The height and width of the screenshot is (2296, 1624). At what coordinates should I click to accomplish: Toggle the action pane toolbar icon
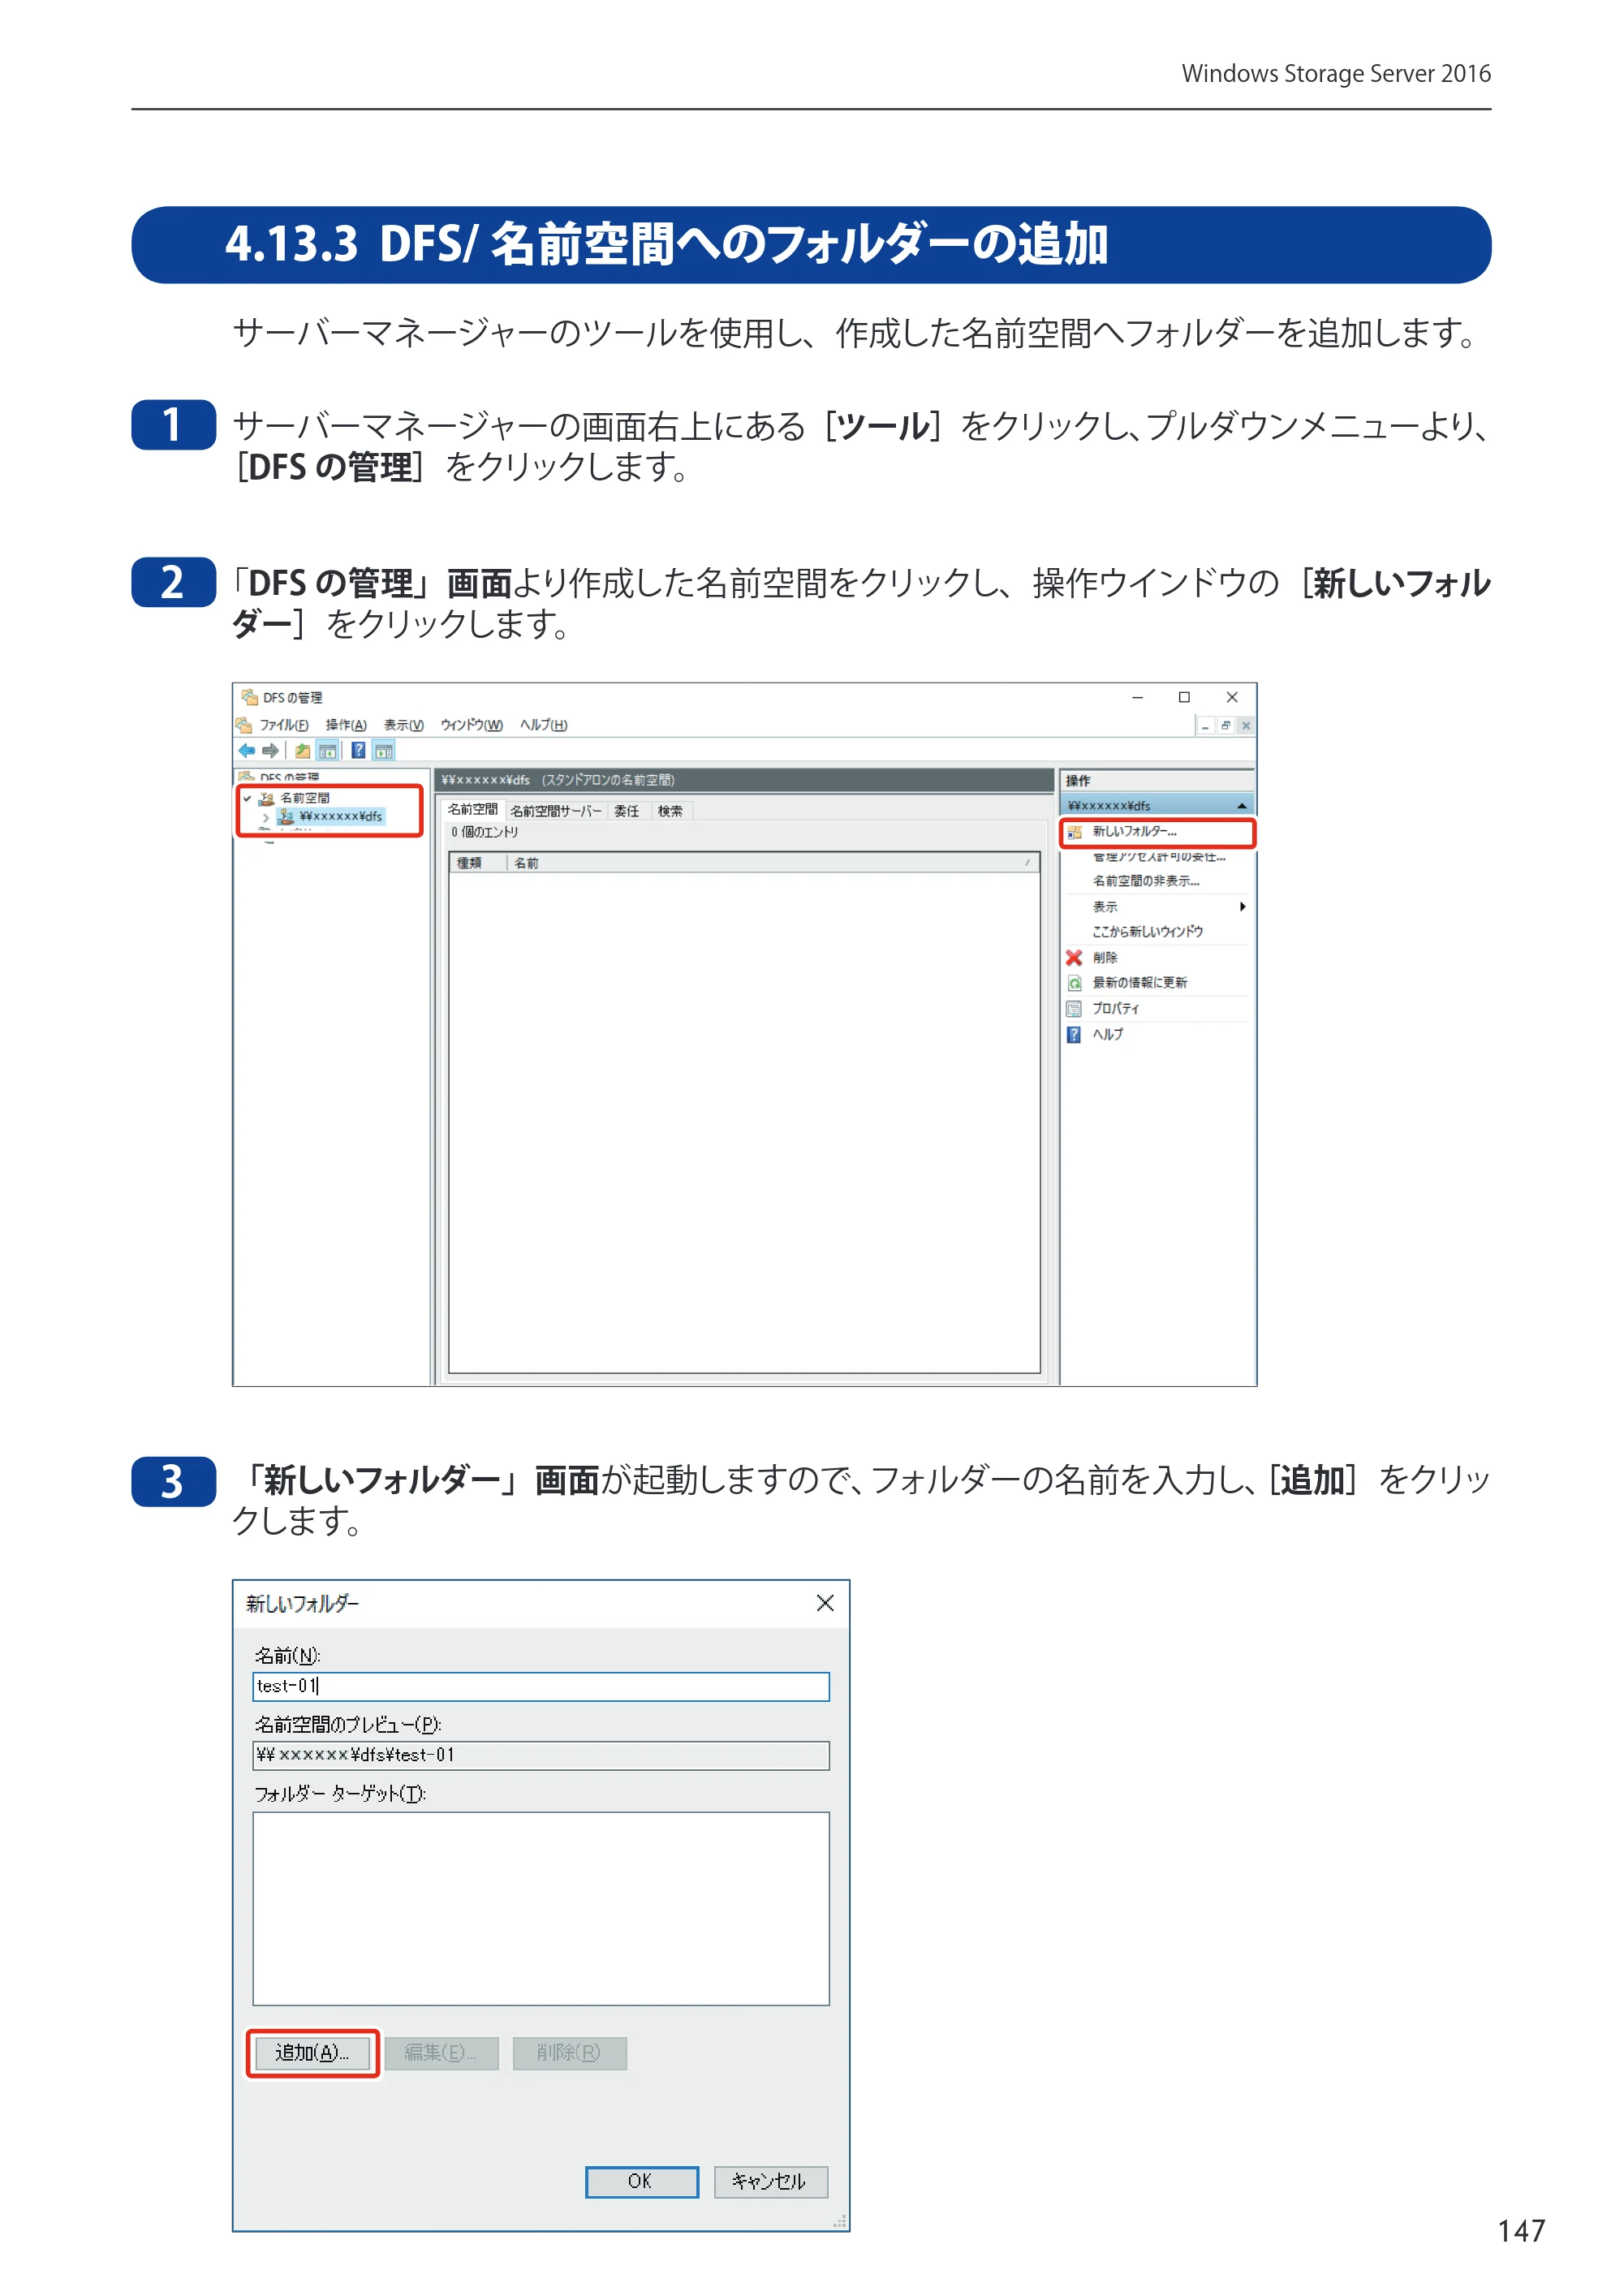384,750
